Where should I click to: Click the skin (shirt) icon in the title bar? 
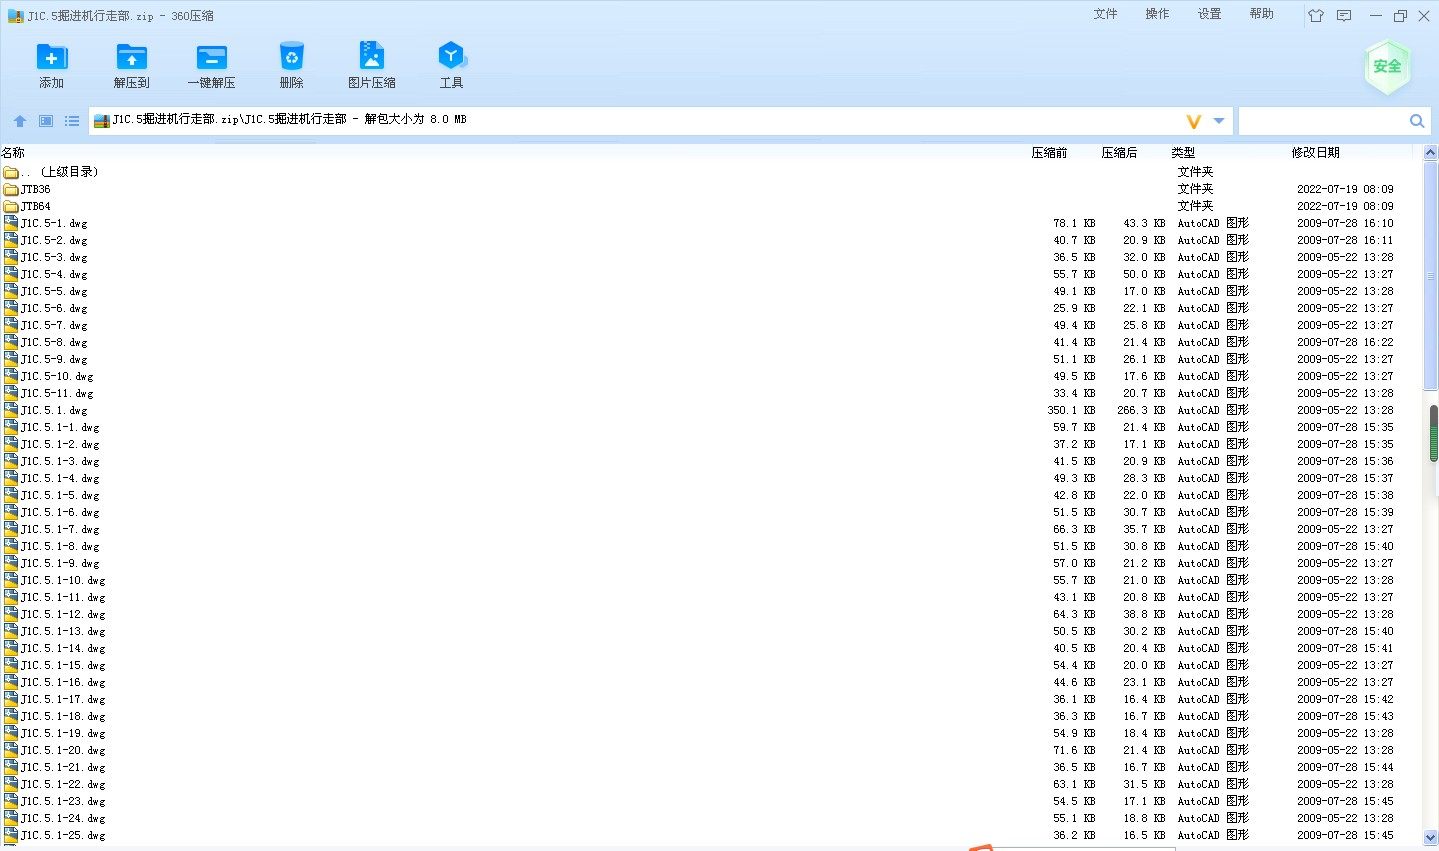(1316, 16)
